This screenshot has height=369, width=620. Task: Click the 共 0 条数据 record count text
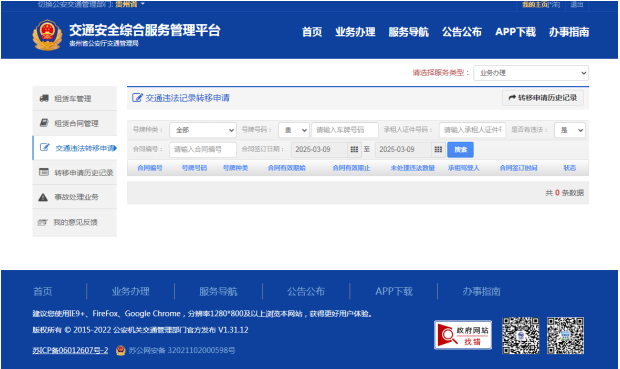[565, 193]
